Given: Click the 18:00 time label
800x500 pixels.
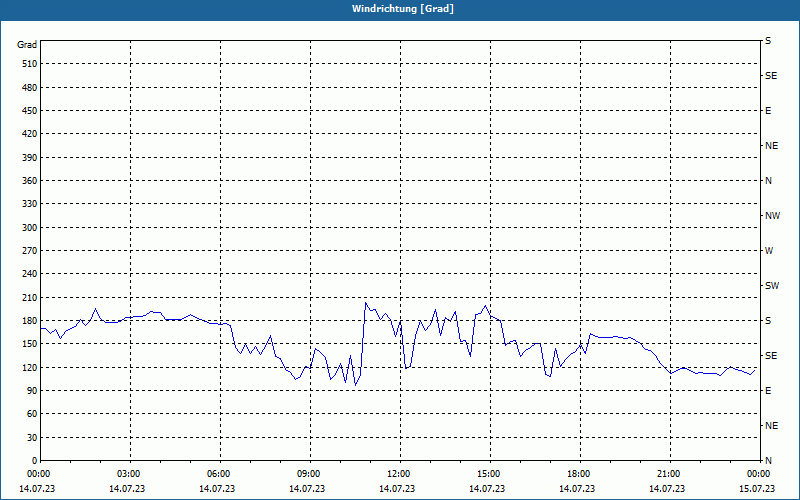Looking at the screenshot, I should tap(580, 474).
